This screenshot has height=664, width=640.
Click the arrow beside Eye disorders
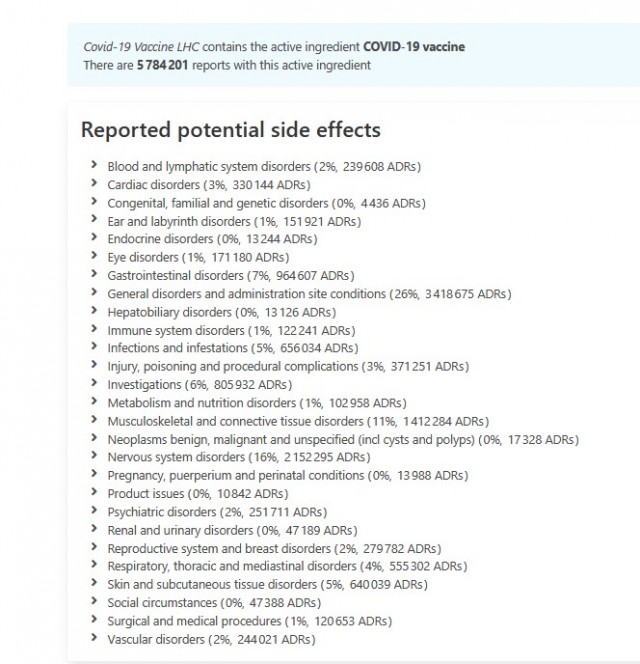pyautogui.click(x=93, y=257)
